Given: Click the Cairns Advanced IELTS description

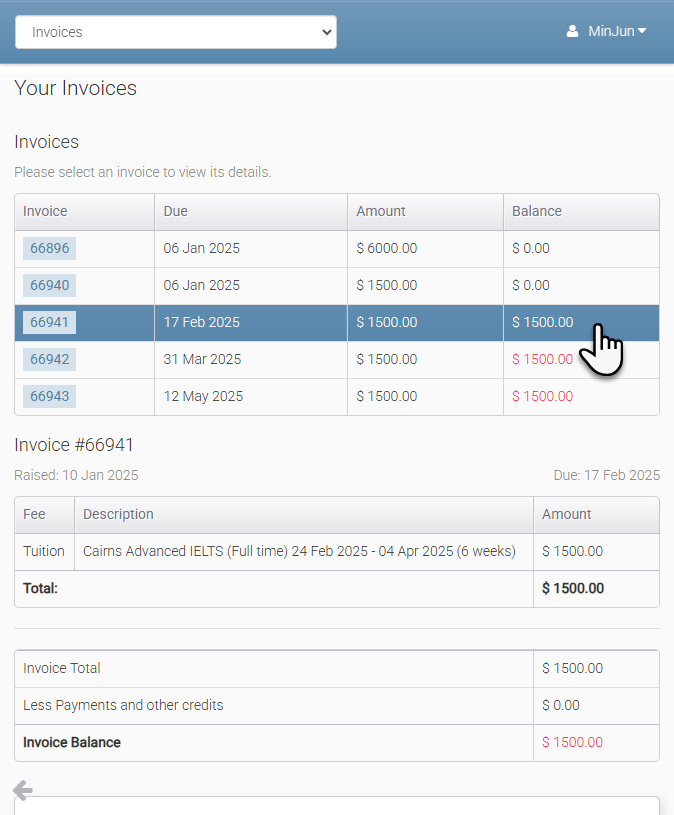Looking at the screenshot, I should click(299, 551).
